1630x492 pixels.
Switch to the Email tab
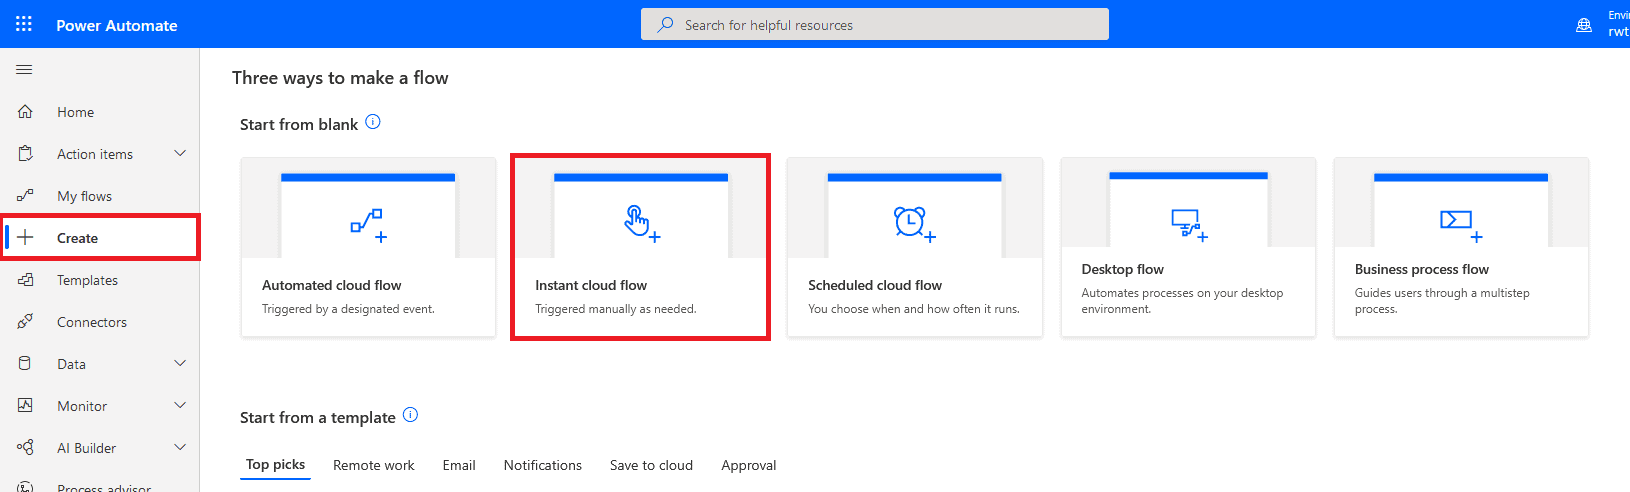459,465
